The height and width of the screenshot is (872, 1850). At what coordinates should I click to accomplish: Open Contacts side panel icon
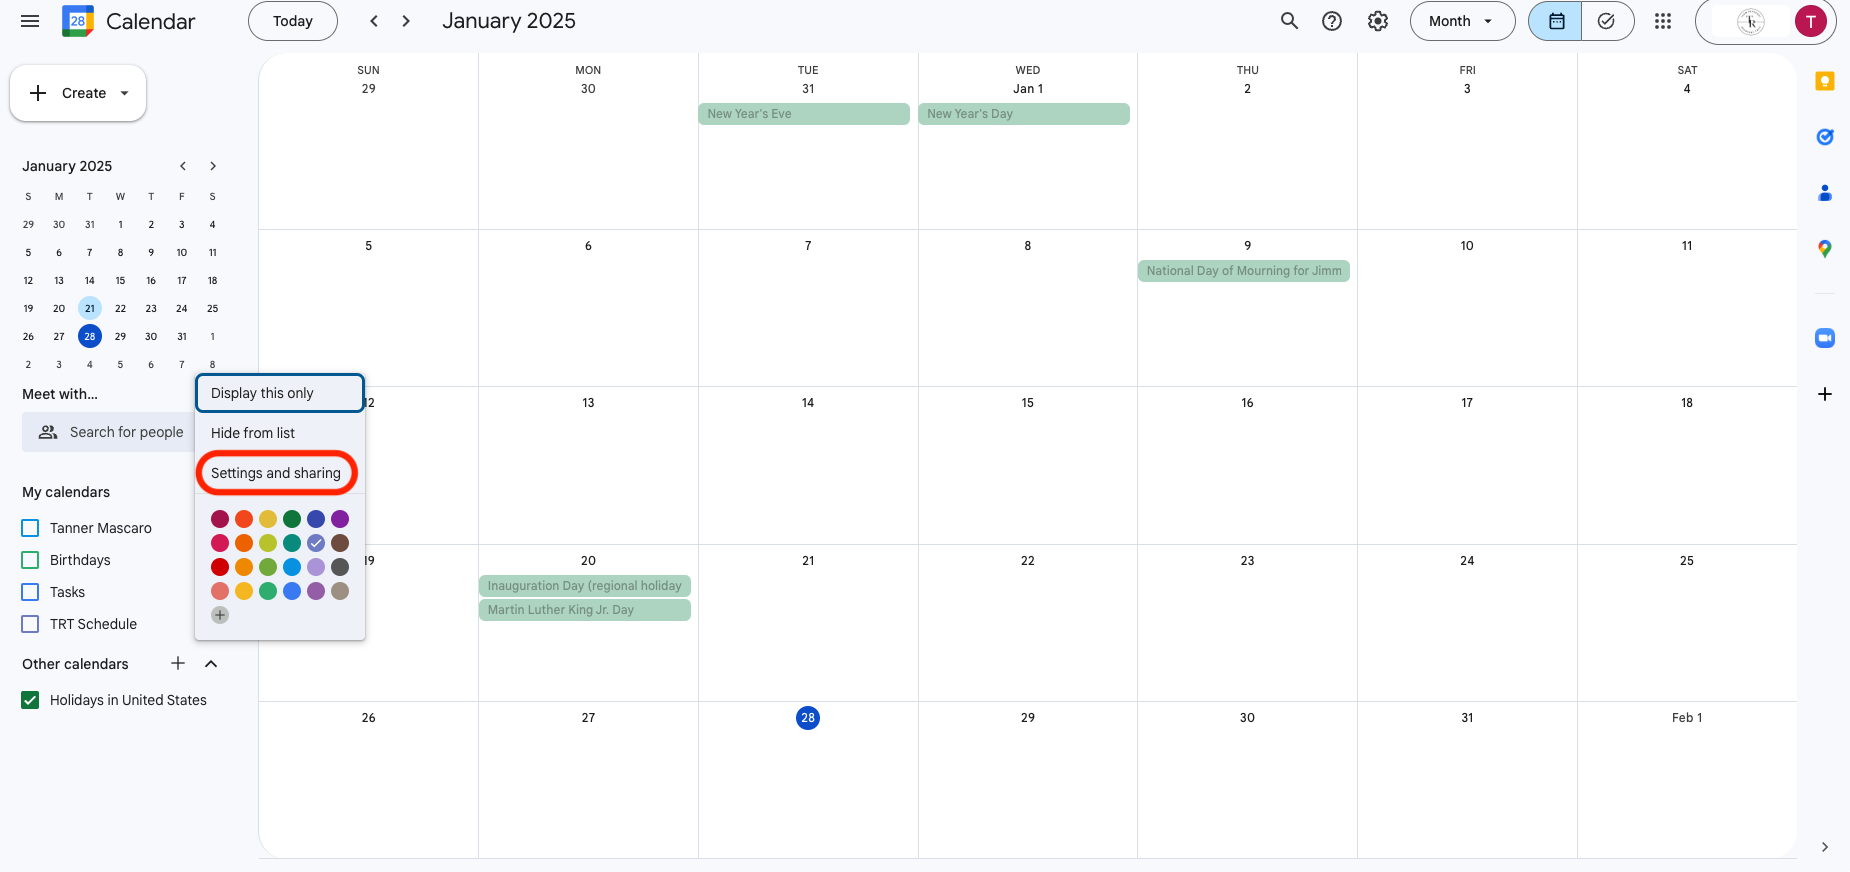click(x=1825, y=193)
